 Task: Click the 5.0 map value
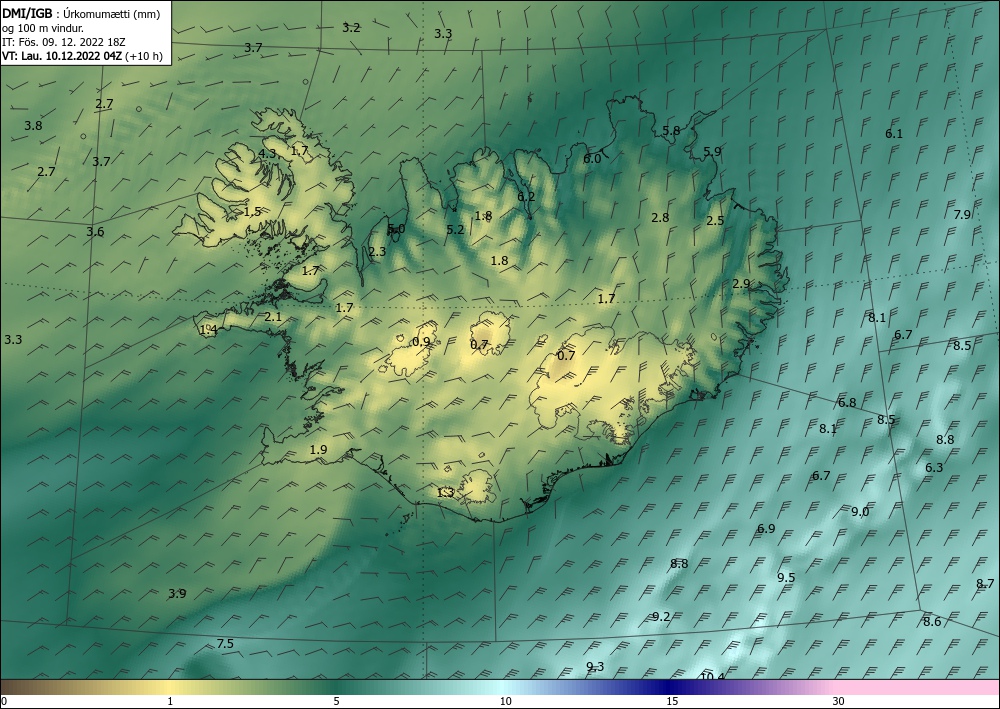click(397, 229)
